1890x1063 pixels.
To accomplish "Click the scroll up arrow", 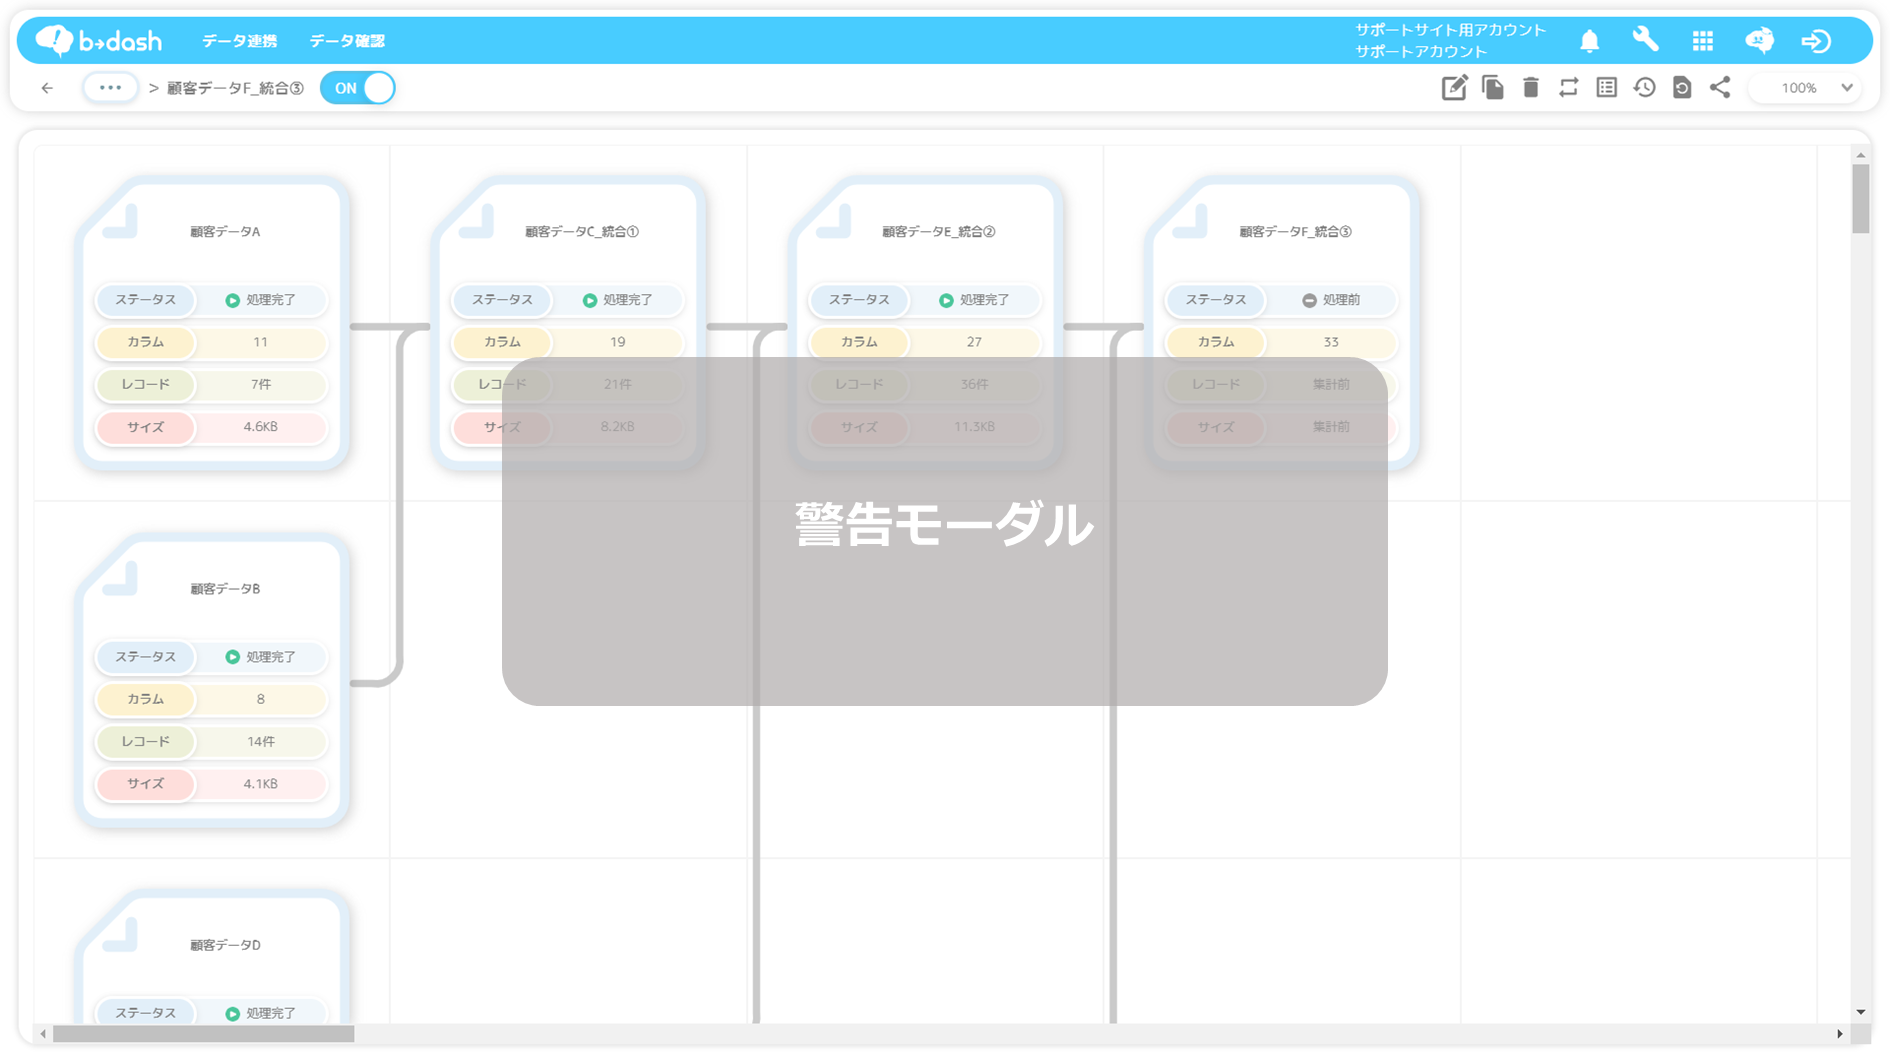I will (x=1860, y=155).
